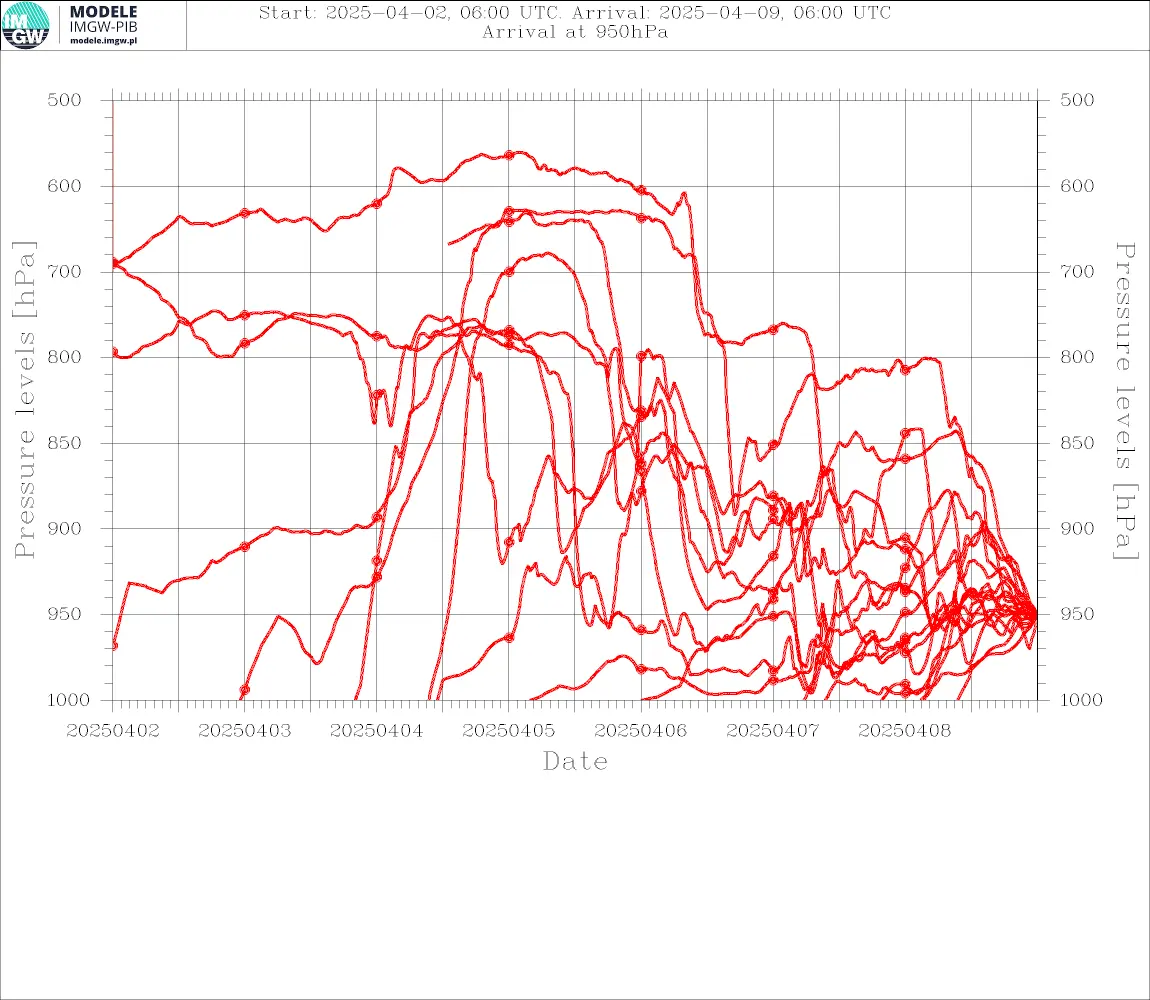This screenshot has width=1150, height=1000.
Task: Click the 'Arrival at 950hPa' subtitle
Action: pyautogui.click(x=575, y=32)
